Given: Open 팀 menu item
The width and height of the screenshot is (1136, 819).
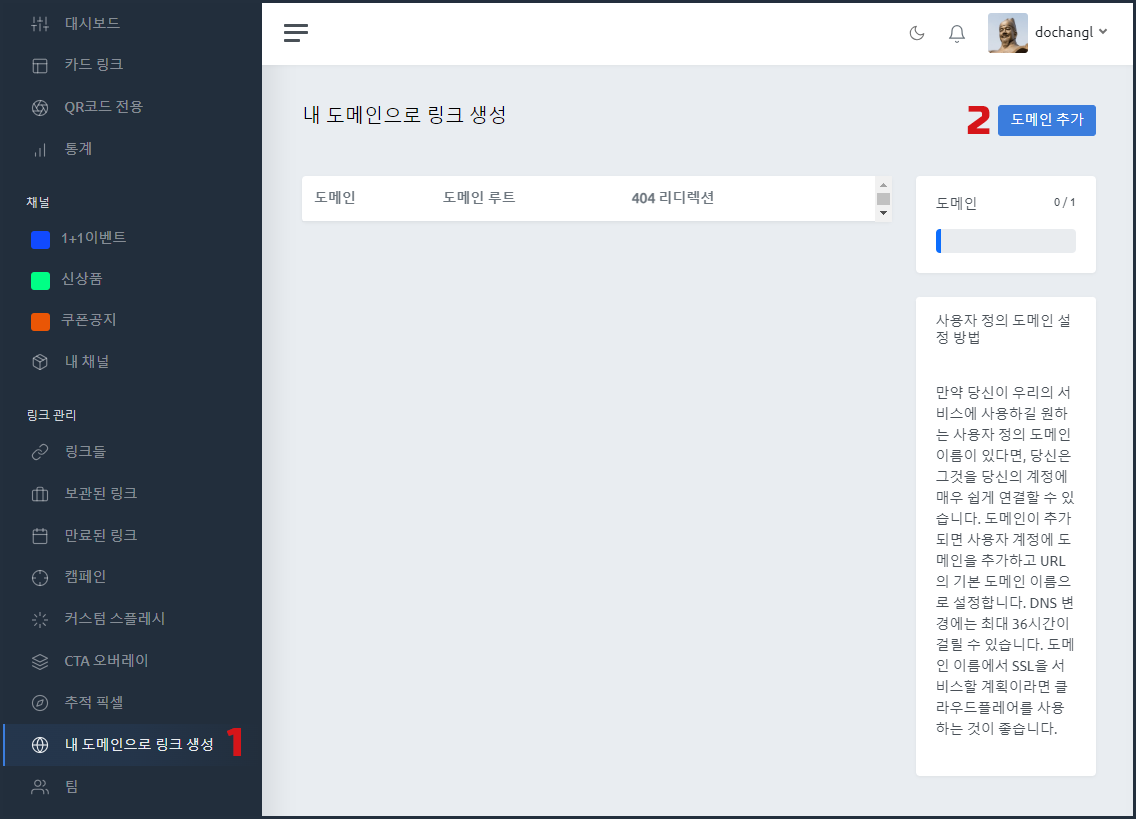Looking at the screenshot, I should [x=72, y=786].
